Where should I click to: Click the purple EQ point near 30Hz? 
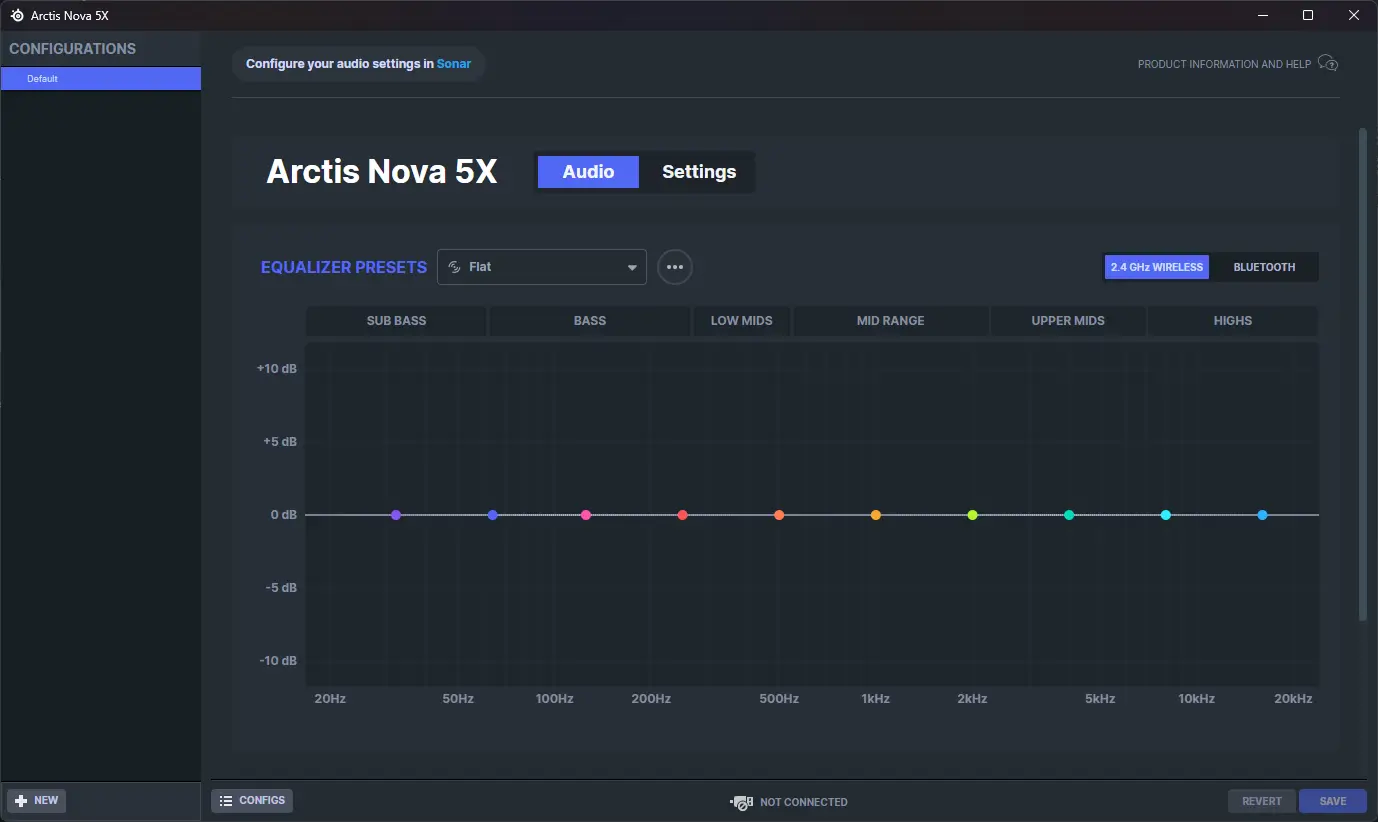396,515
